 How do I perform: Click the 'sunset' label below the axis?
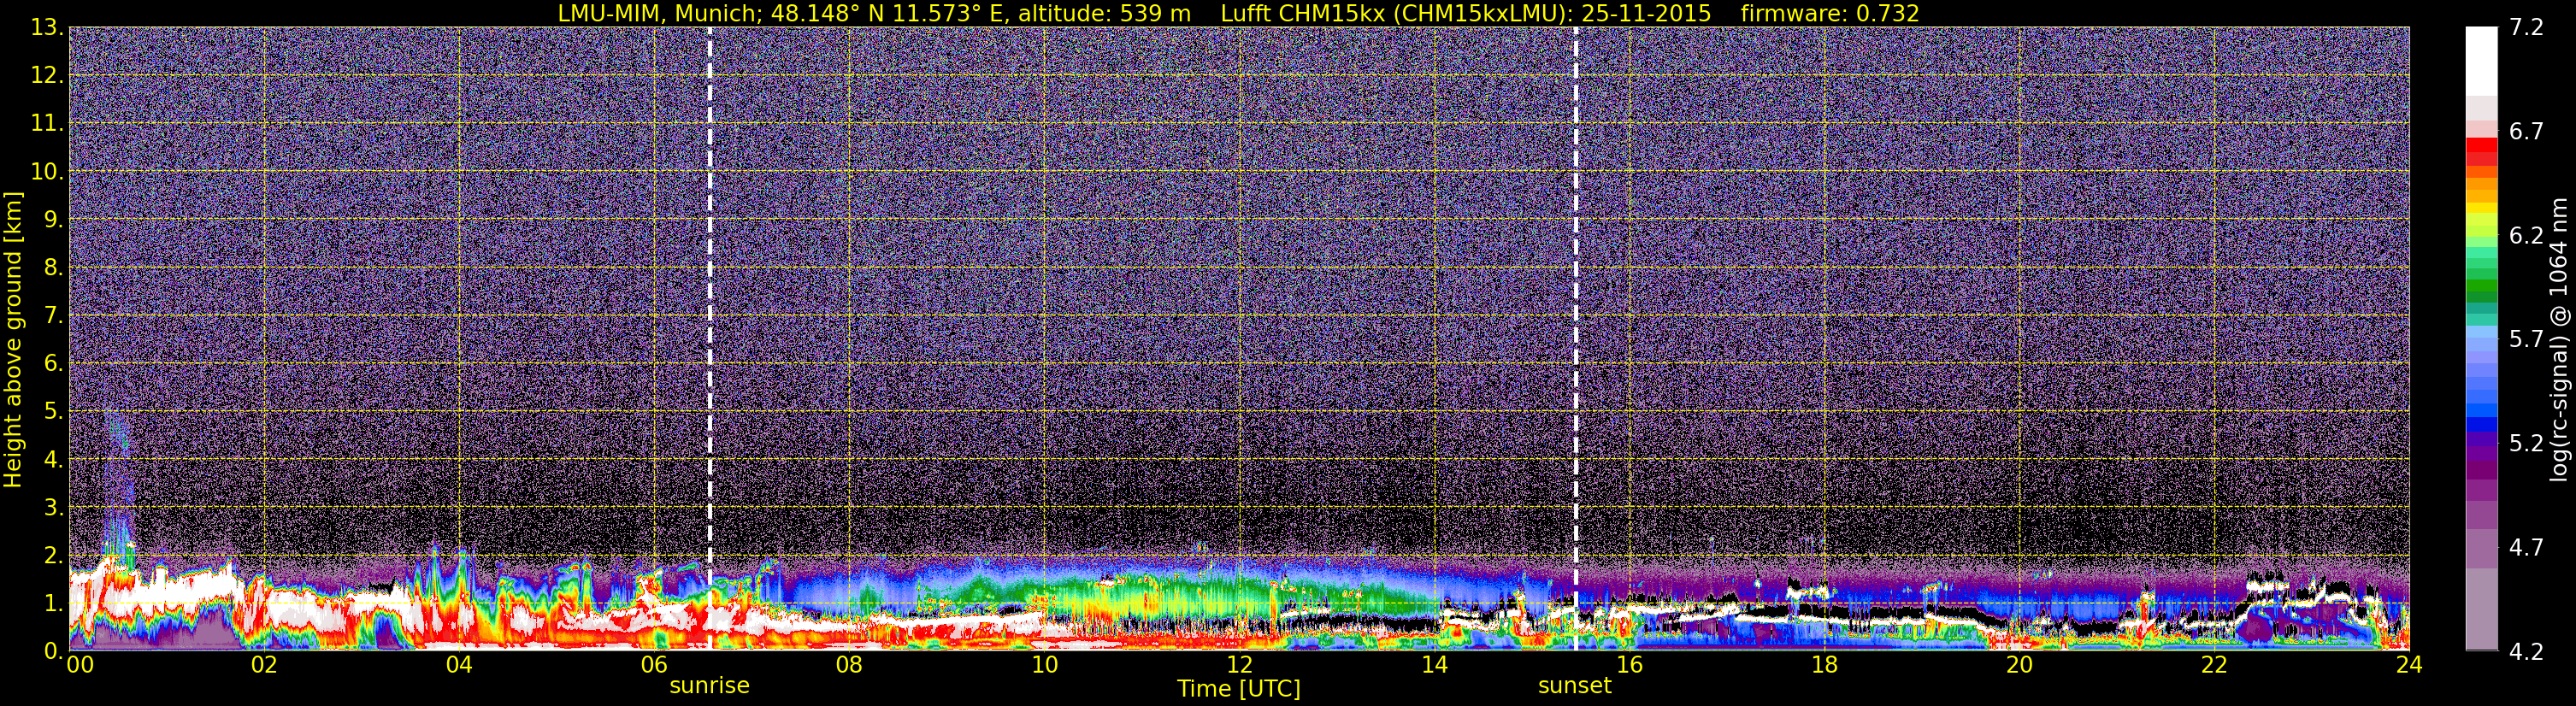pyautogui.click(x=1575, y=686)
